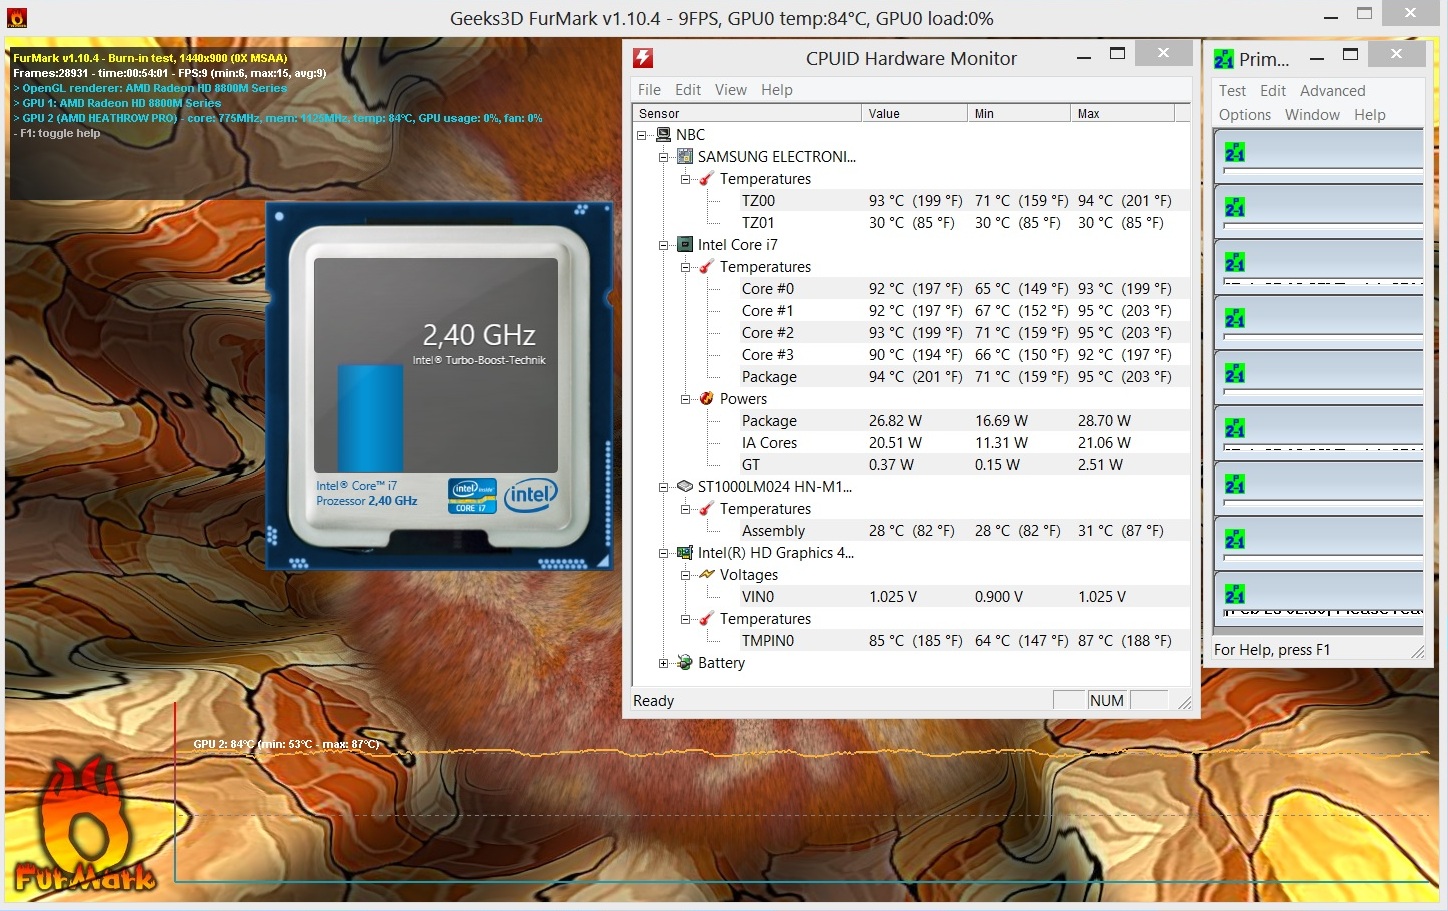Viewport: 1448px width, 911px height.
Task: Collapse the Intel Core i7 node
Action: [x=663, y=245]
